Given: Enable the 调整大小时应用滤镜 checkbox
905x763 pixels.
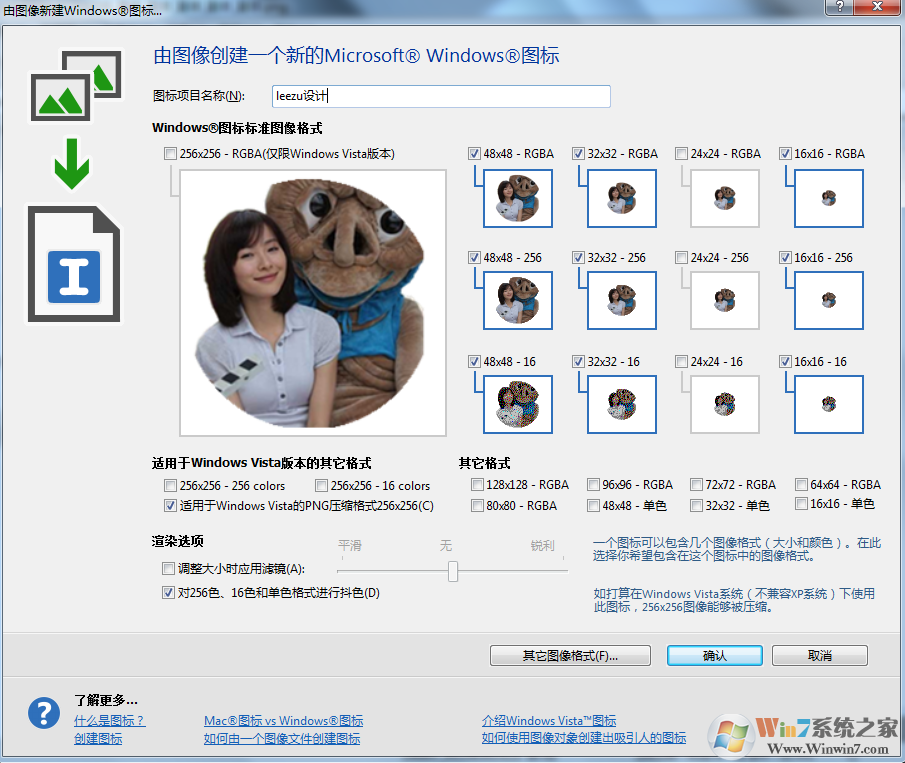Looking at the screenshot, I should (169, 569).
